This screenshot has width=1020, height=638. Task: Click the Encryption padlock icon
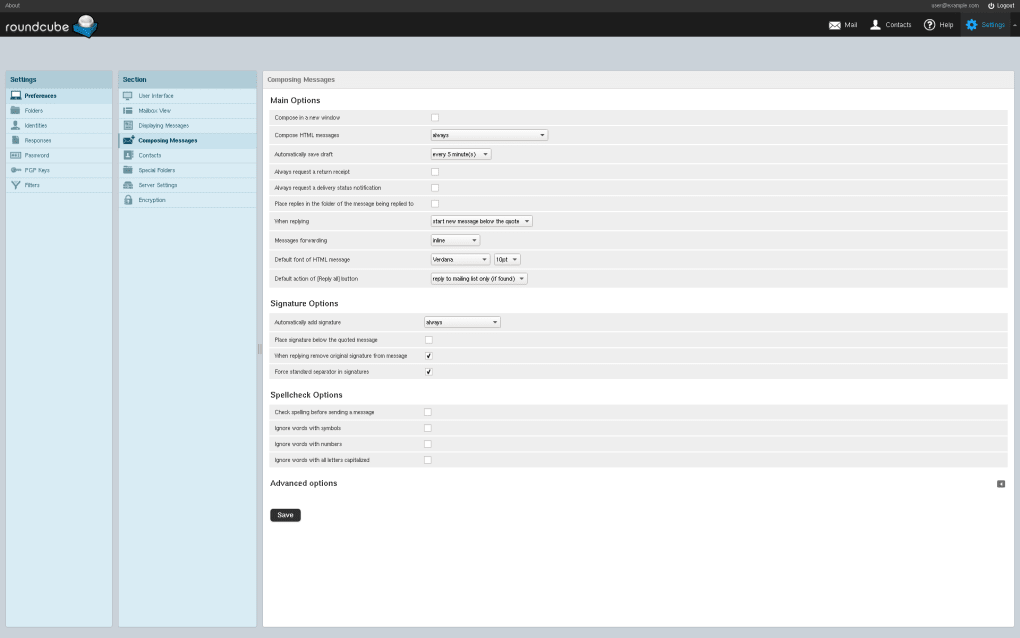tap(128, 200)
